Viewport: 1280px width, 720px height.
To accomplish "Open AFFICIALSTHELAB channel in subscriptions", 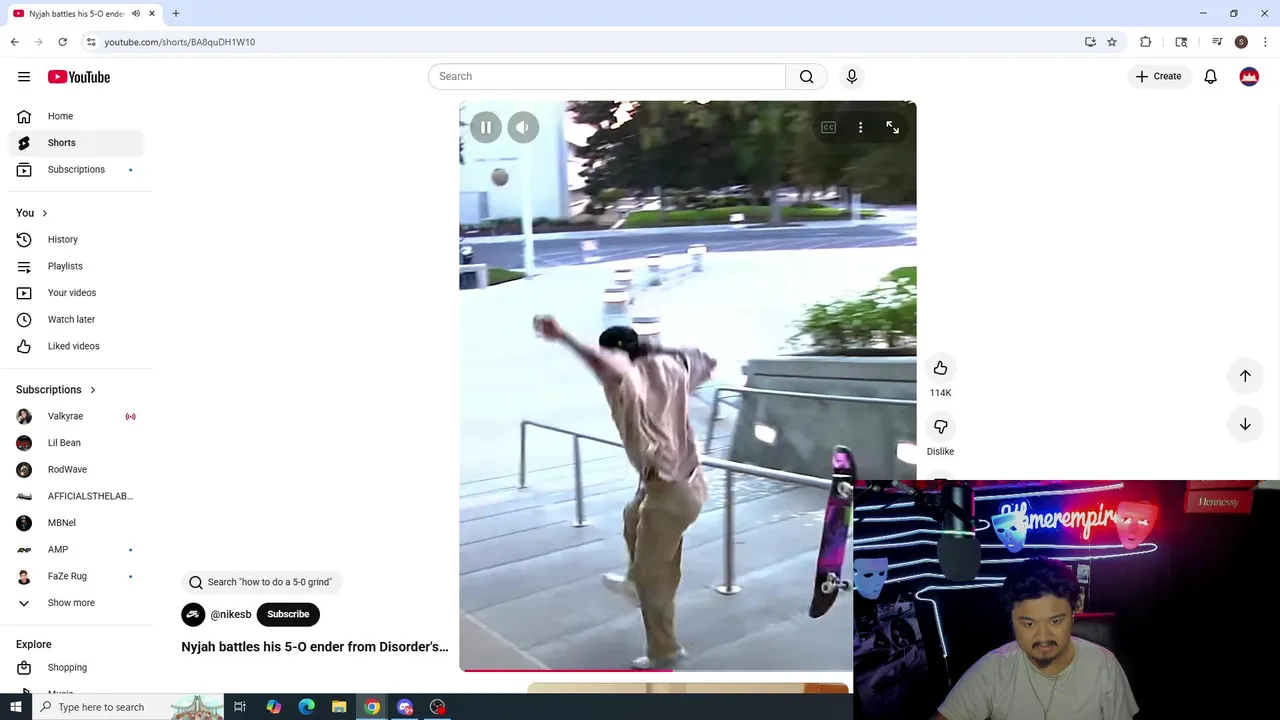I will 76,496.
